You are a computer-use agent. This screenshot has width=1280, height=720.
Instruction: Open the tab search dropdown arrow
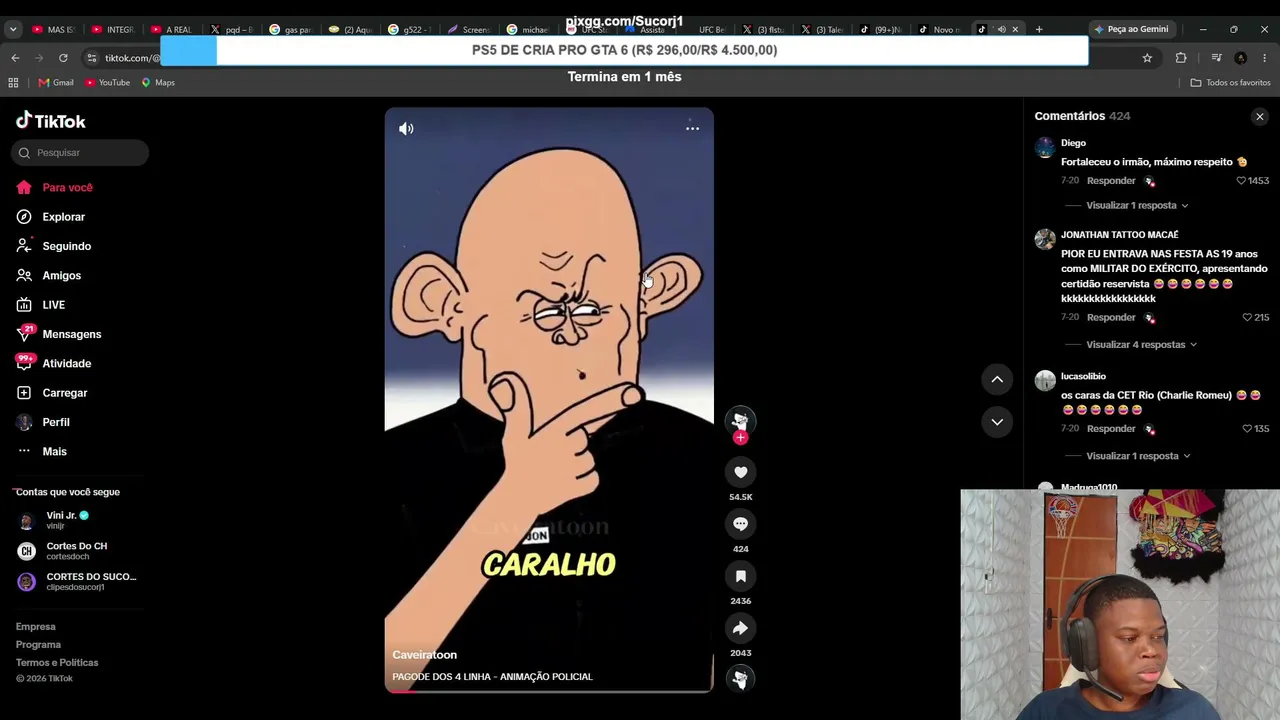pyautogui.click(x=13, y=29)
